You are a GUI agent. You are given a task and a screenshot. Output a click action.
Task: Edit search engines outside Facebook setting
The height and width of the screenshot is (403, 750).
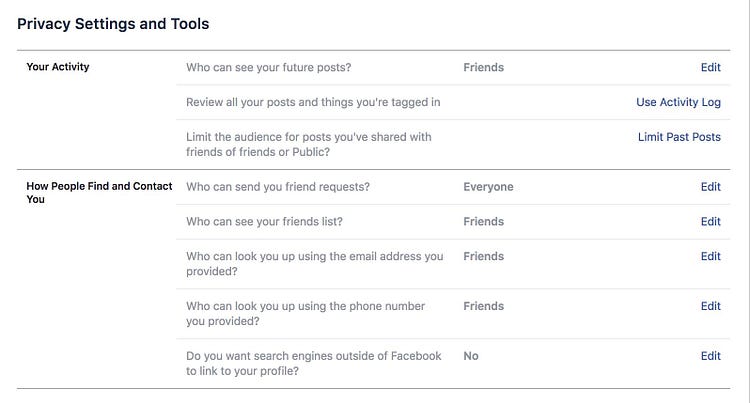[x=710, y=356]
